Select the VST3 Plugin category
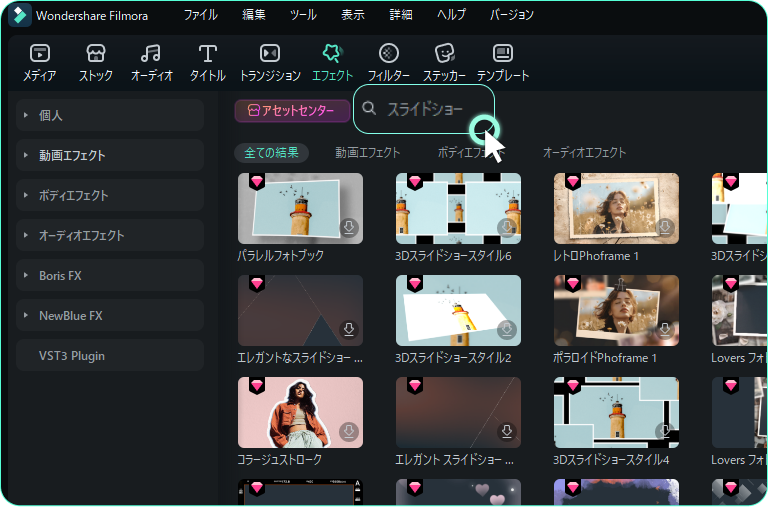The width and height of the screenshot is (768, 507). click(x=110, y=356)
